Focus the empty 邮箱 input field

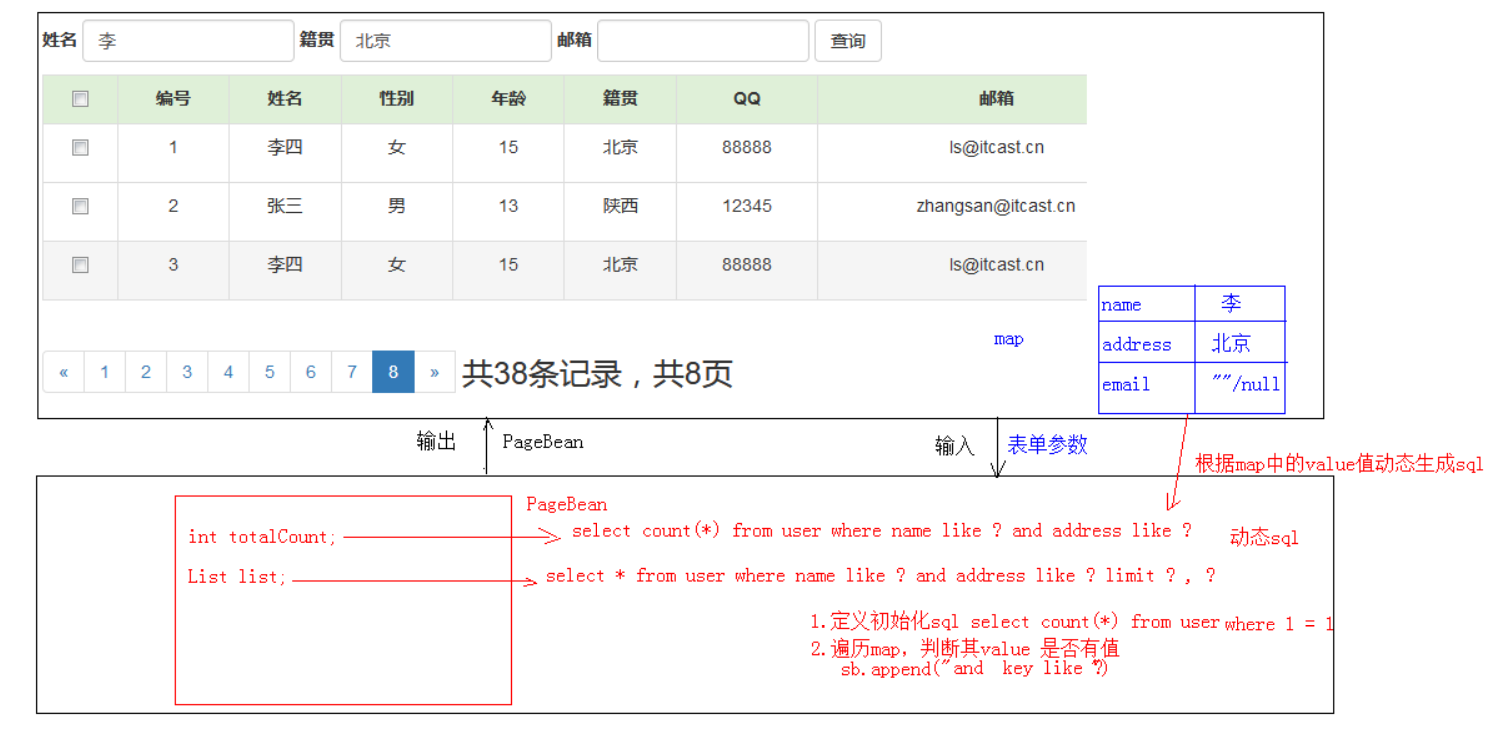click(x=703, y=41)
